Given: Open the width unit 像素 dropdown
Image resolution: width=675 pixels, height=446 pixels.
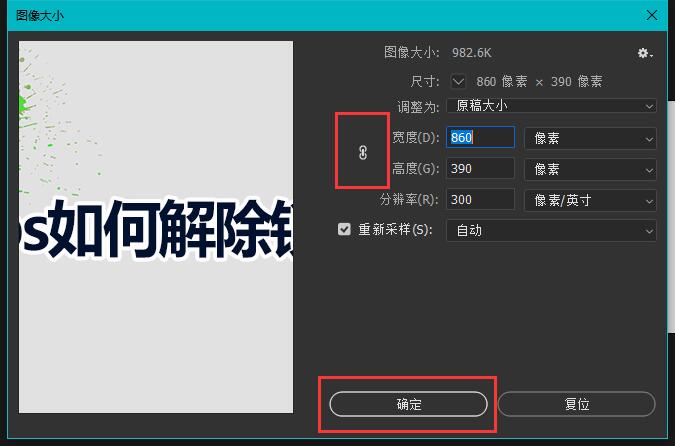Looking at the screenshot, I should click(590, 138).
